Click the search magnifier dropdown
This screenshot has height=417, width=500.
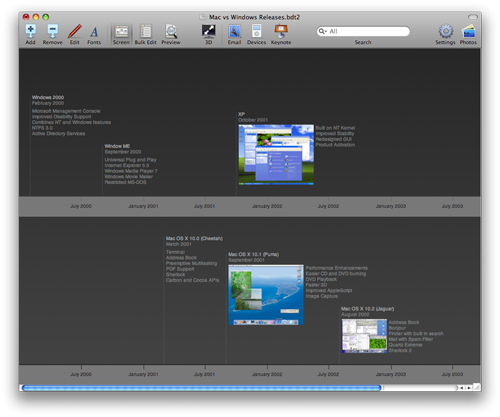pos(322,31)
